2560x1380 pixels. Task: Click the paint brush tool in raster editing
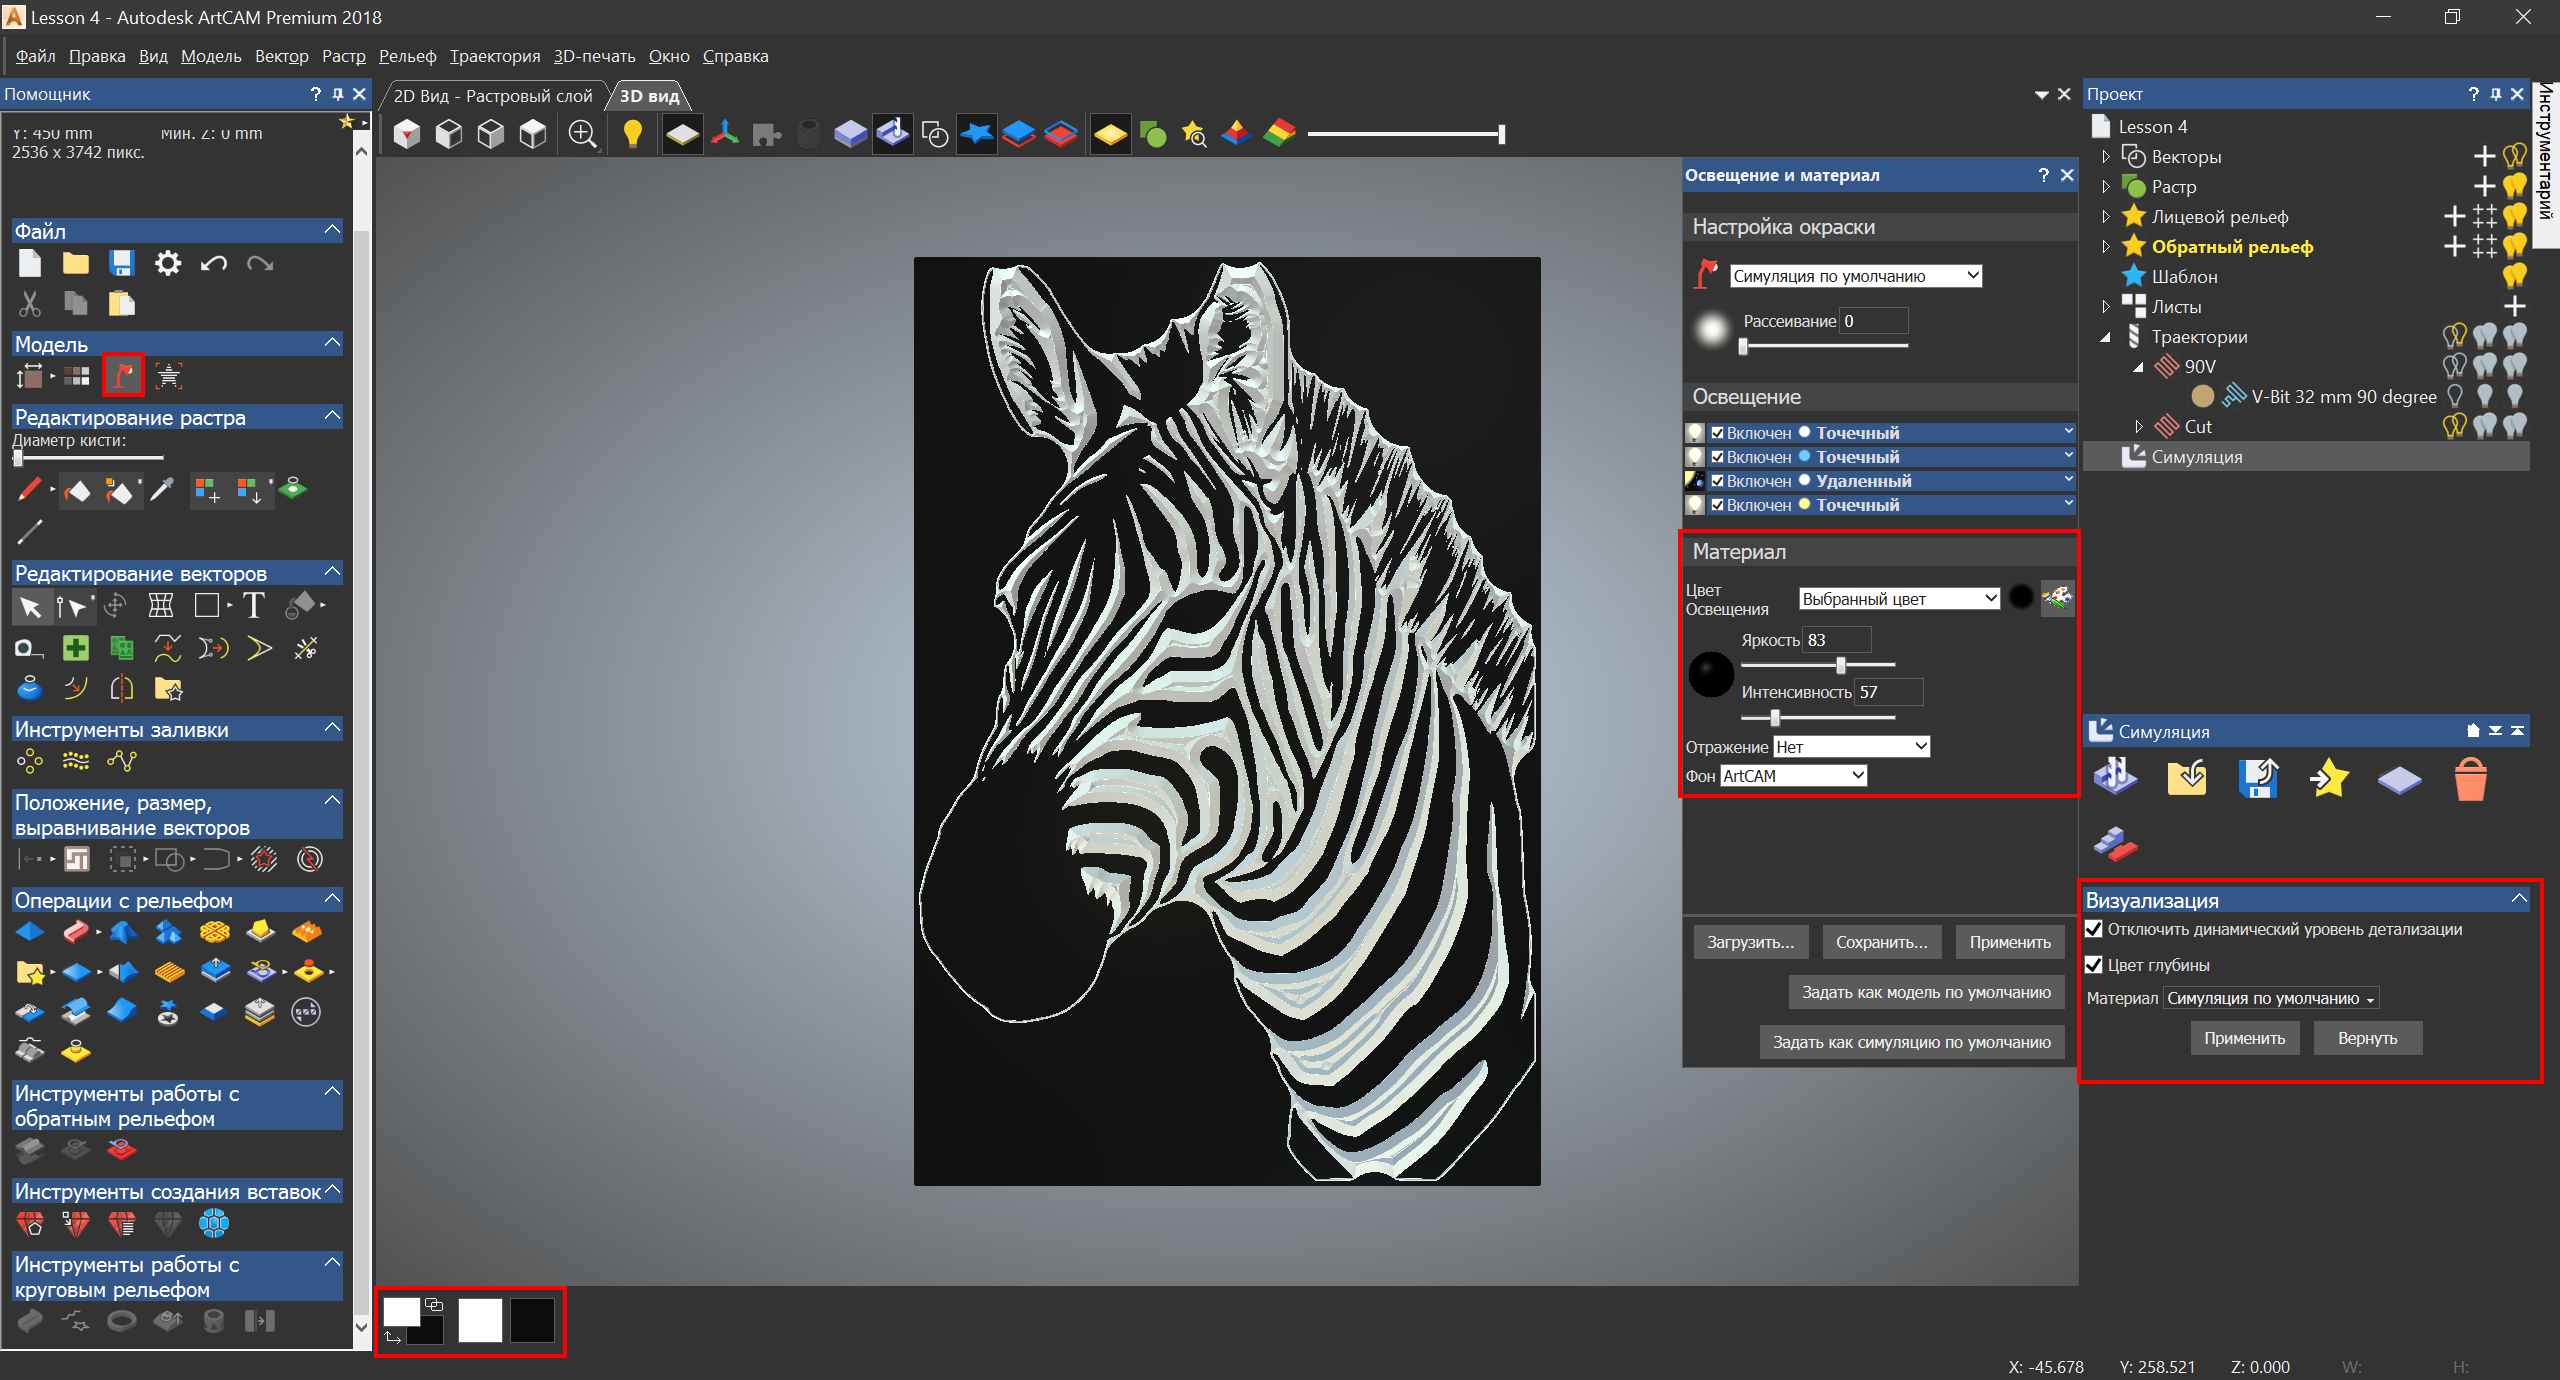click(29, 490)
